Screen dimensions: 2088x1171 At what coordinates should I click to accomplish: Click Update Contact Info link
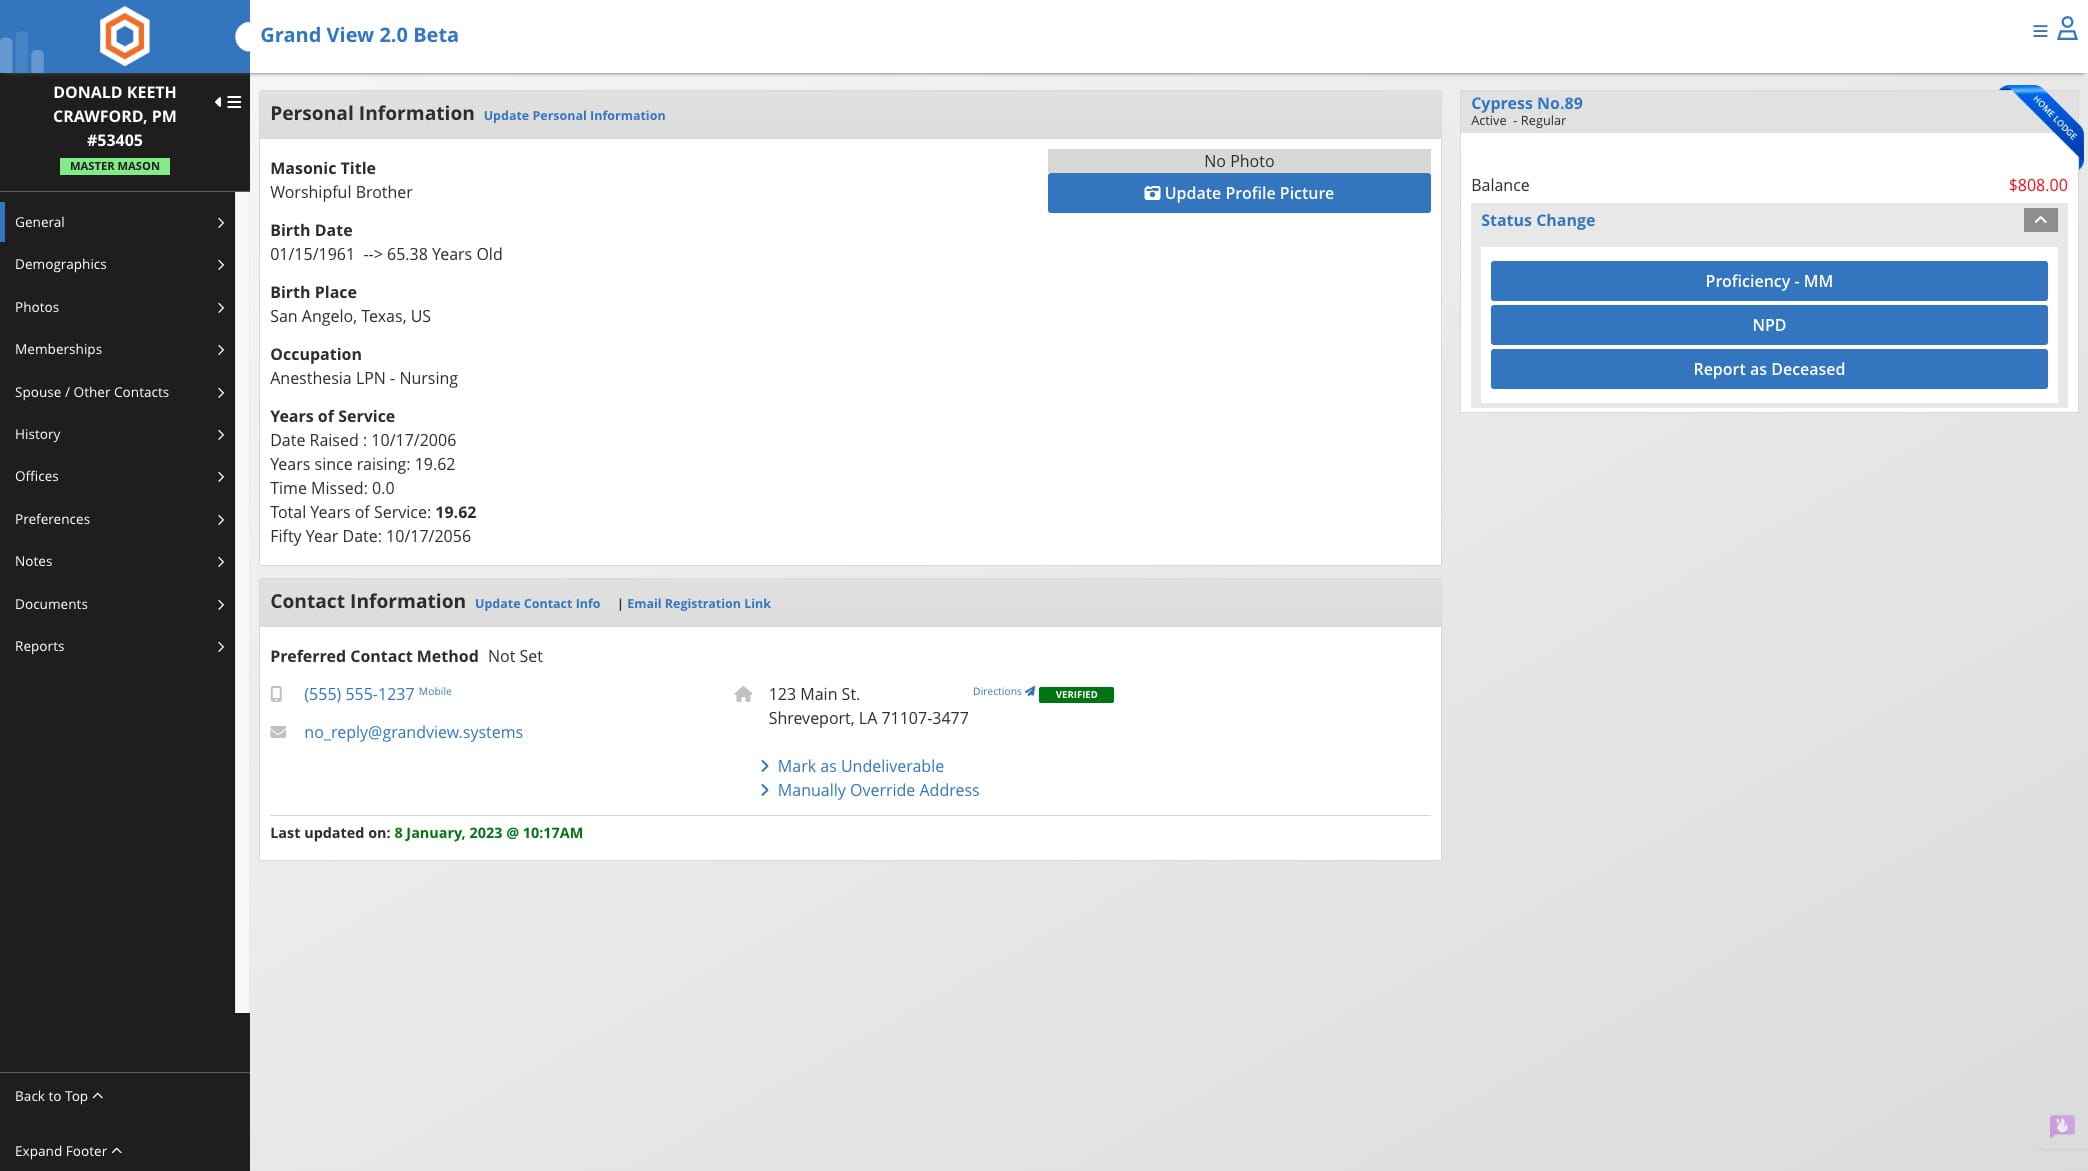point(537,604)
